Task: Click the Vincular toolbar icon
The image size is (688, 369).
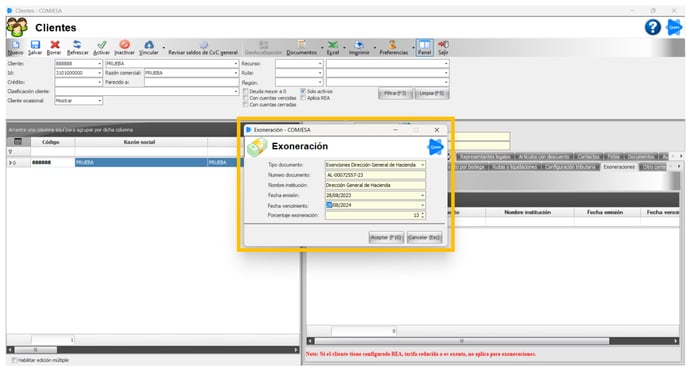Action: [x=149, y=47]
